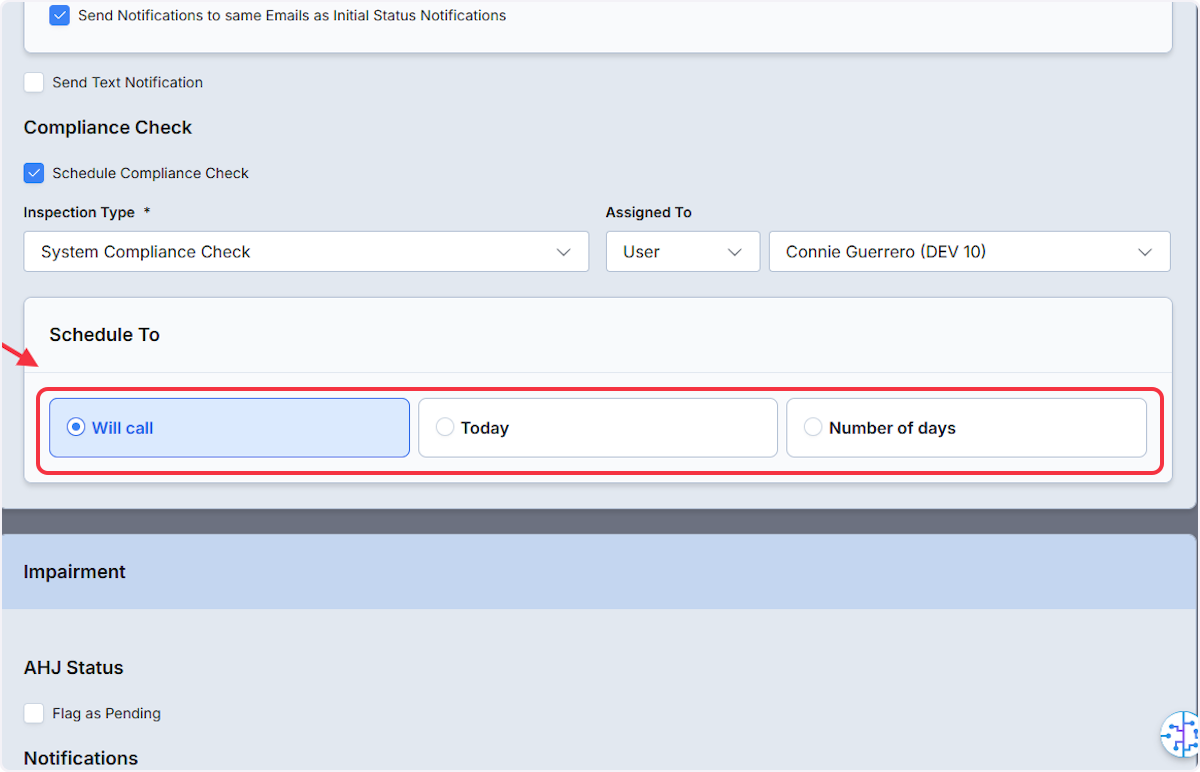Viewport: 1200px width, 772px height.
Task: Open the circuit-icon assistant widget
Action: point(1180,735)
